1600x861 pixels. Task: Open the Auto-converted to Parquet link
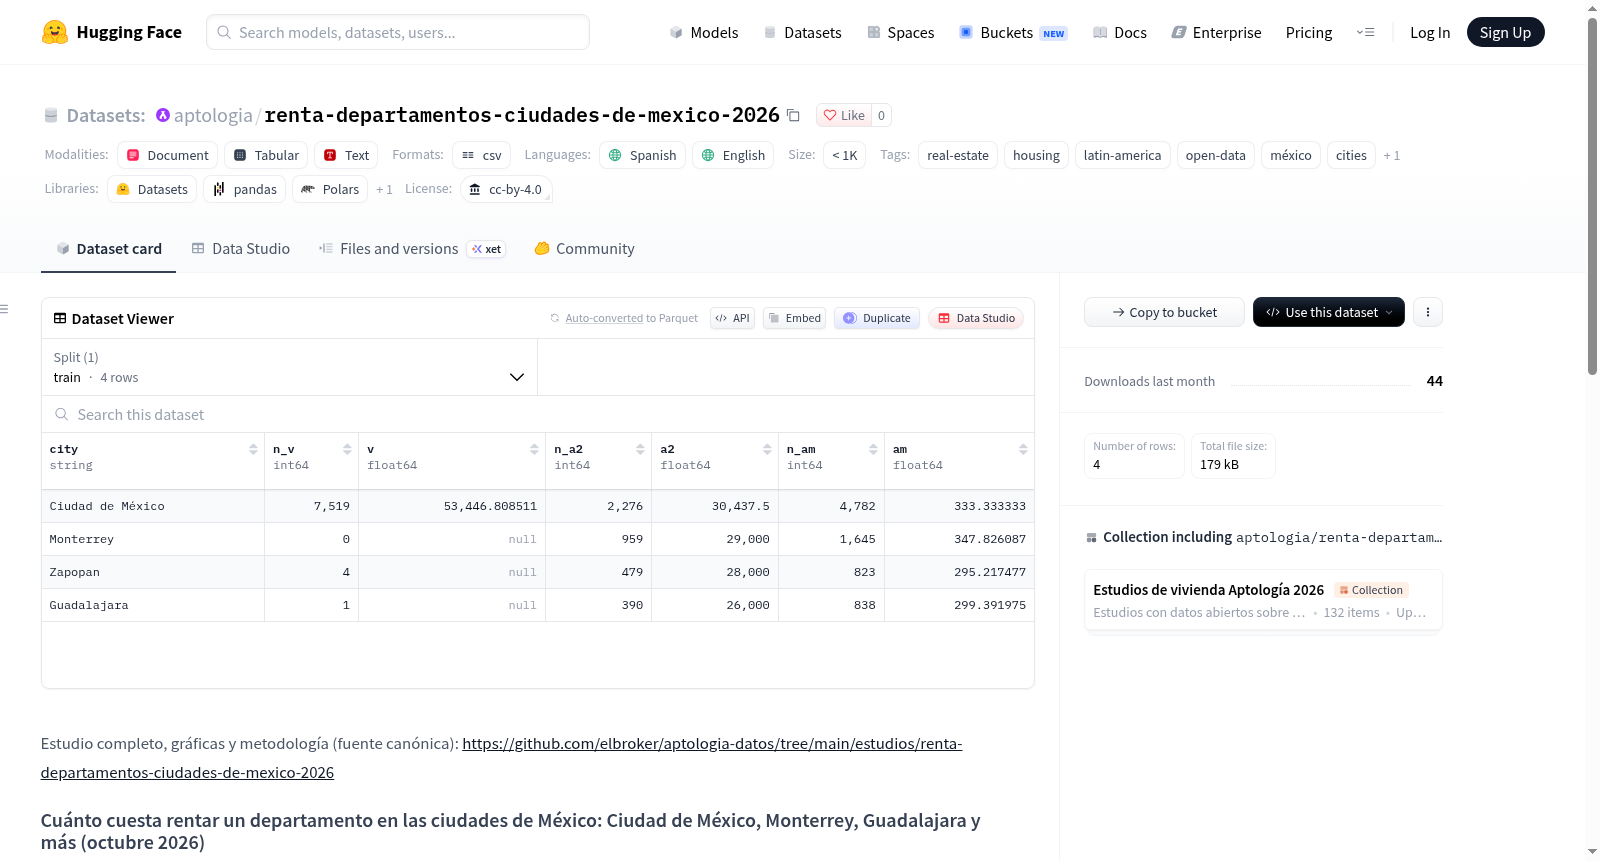pyautogui.click(x=604, y=318)
